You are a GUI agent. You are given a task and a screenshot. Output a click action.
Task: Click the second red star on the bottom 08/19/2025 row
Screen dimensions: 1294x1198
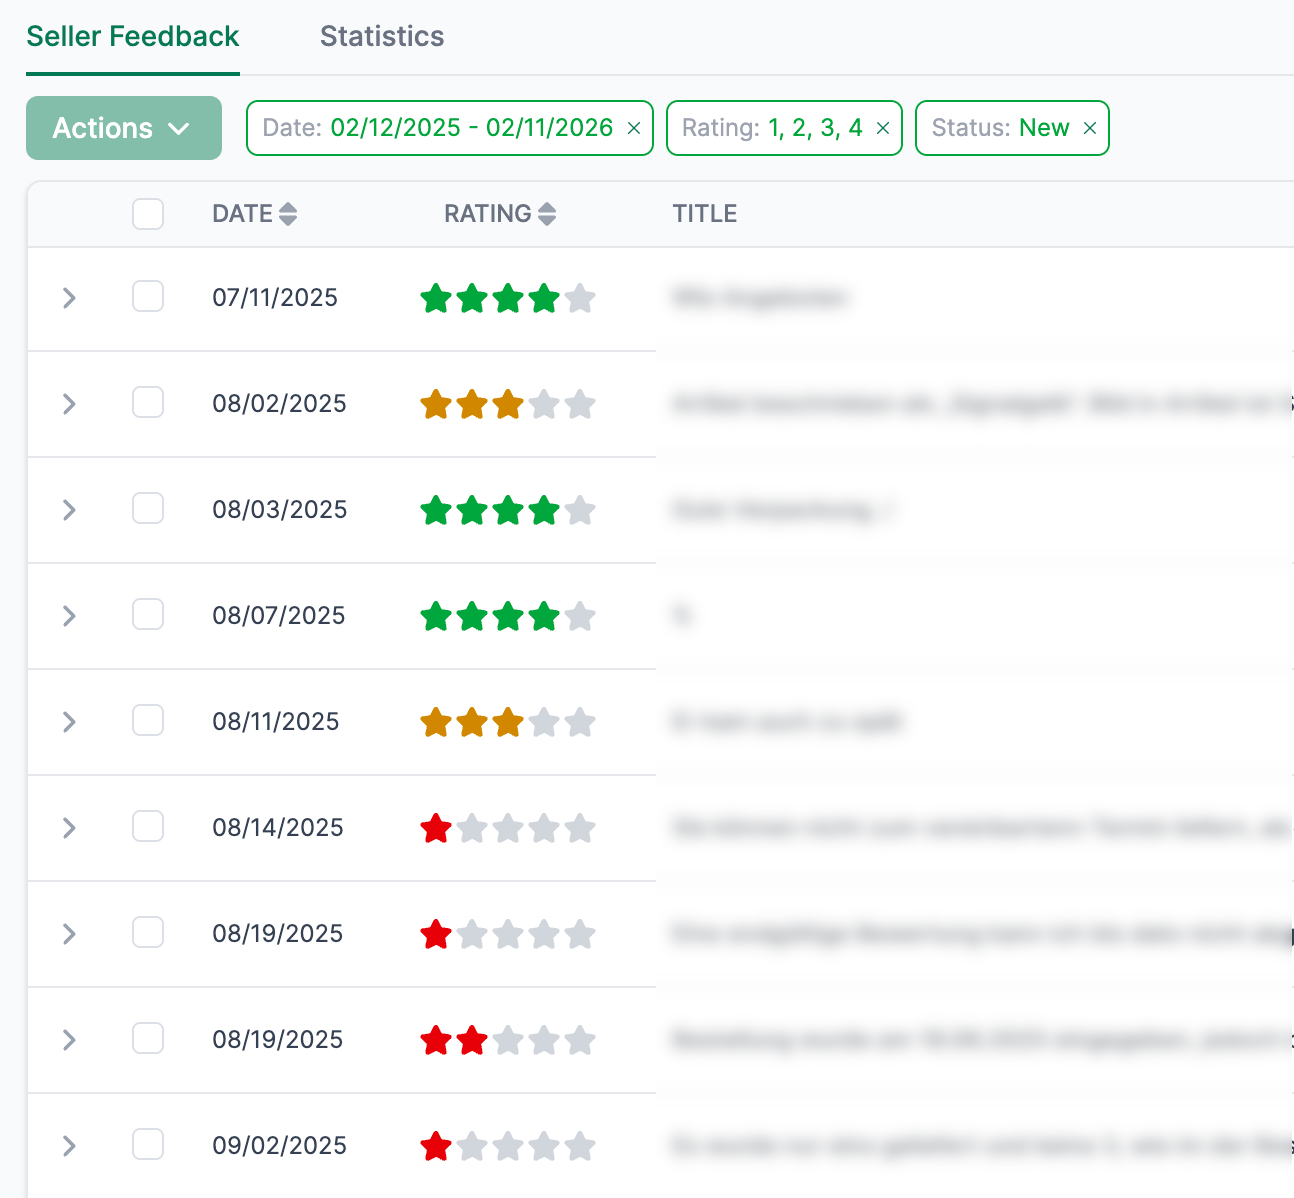pos(472,1040)
